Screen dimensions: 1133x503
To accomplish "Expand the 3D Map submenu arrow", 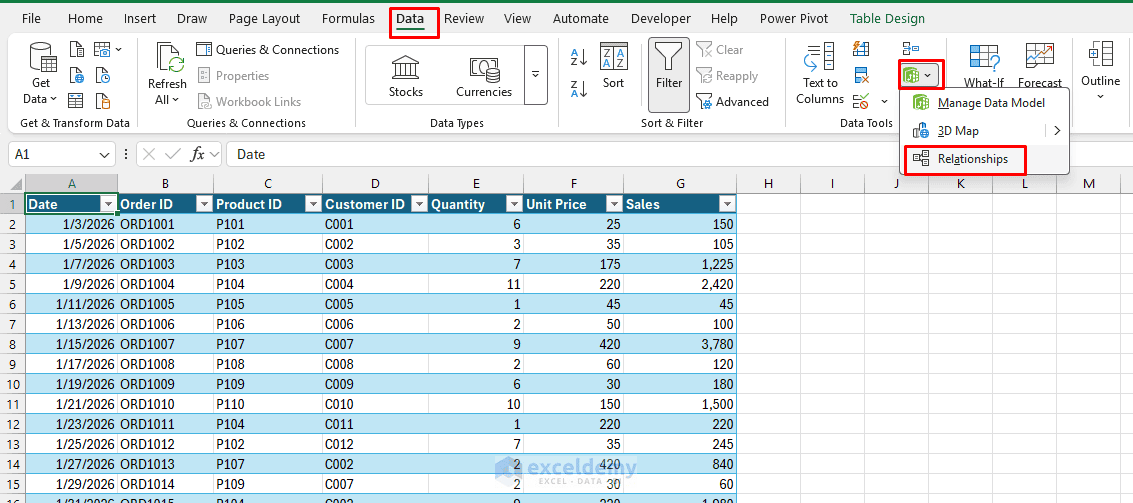I will [x=1057, y=131].
